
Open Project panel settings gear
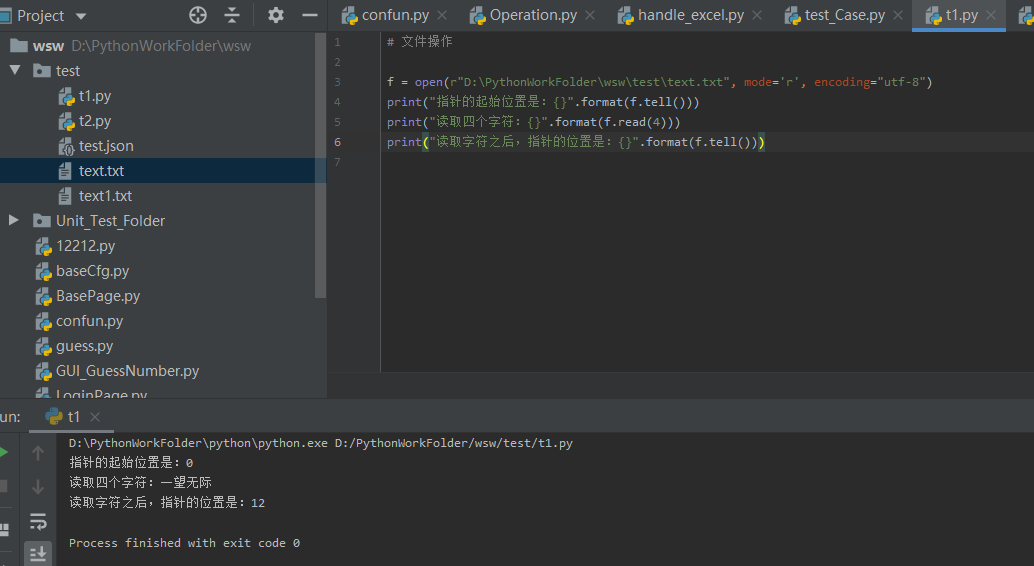276,15
